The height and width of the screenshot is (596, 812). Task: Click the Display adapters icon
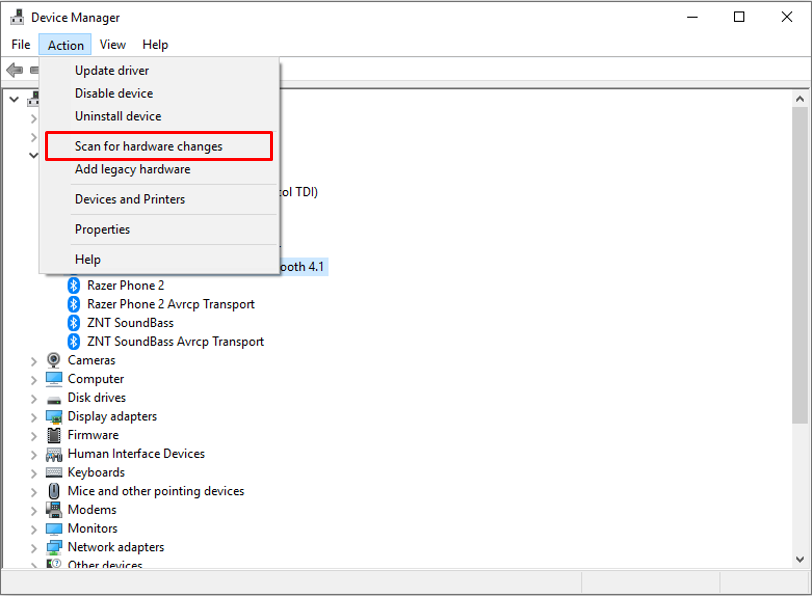point(53,416)
